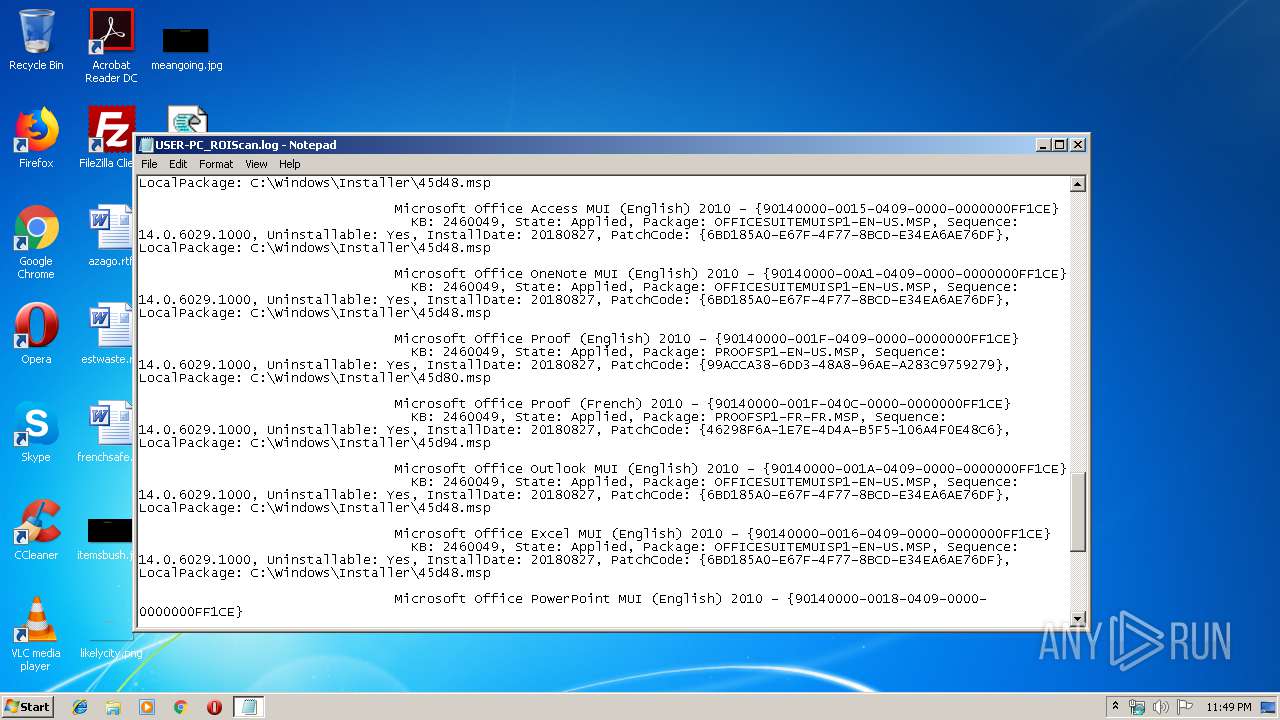Click the Notepad vertical scrollbar thumb

(x=1078, y=511)
